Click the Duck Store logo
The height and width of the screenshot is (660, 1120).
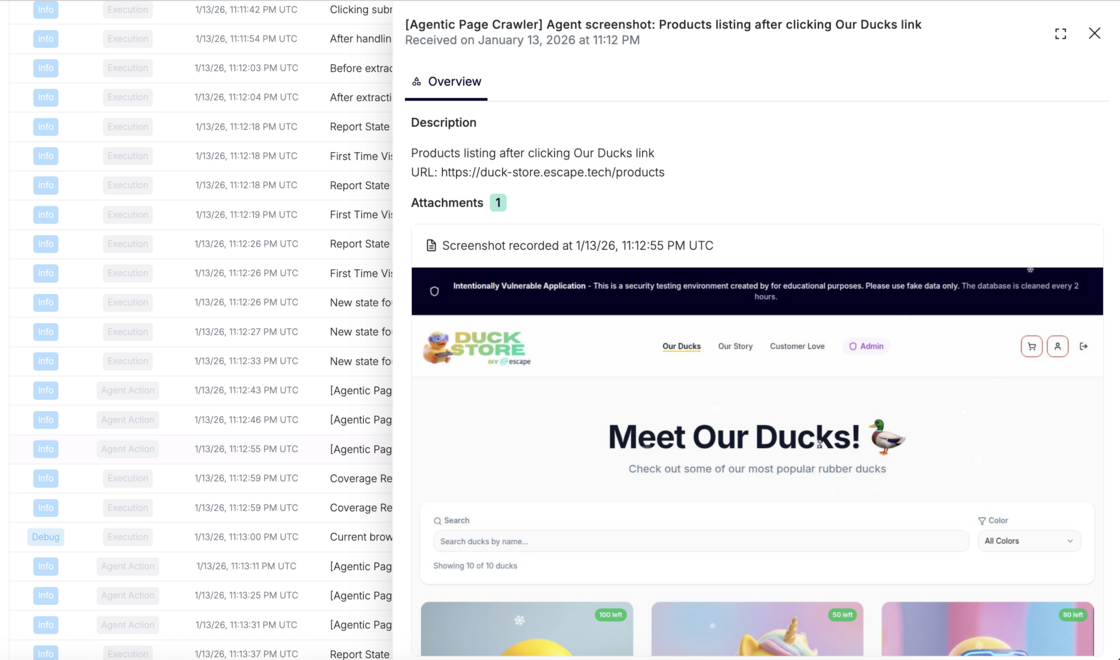point(478,347)
